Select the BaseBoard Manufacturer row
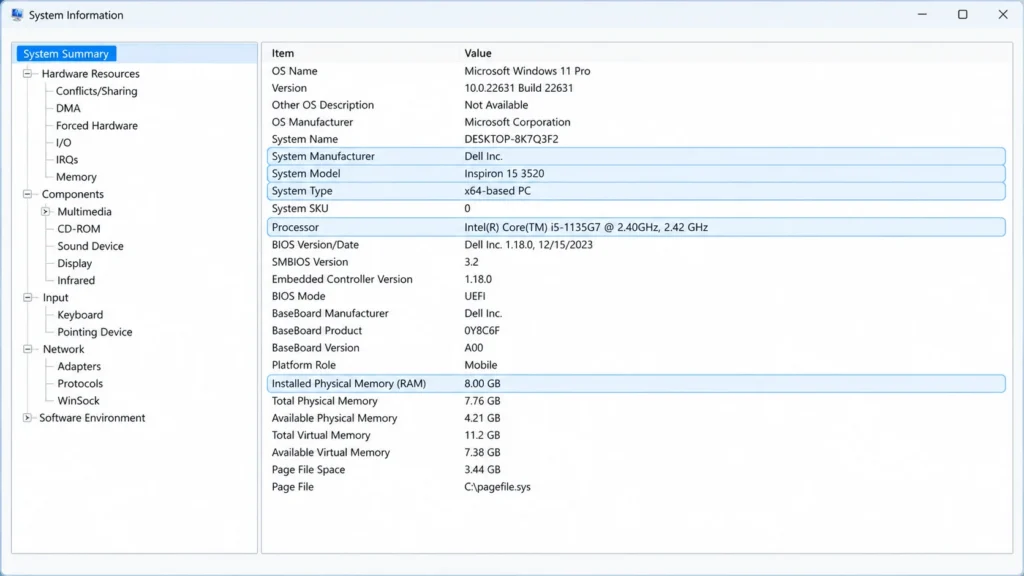Screen dimensions: 1024x576 636,313
